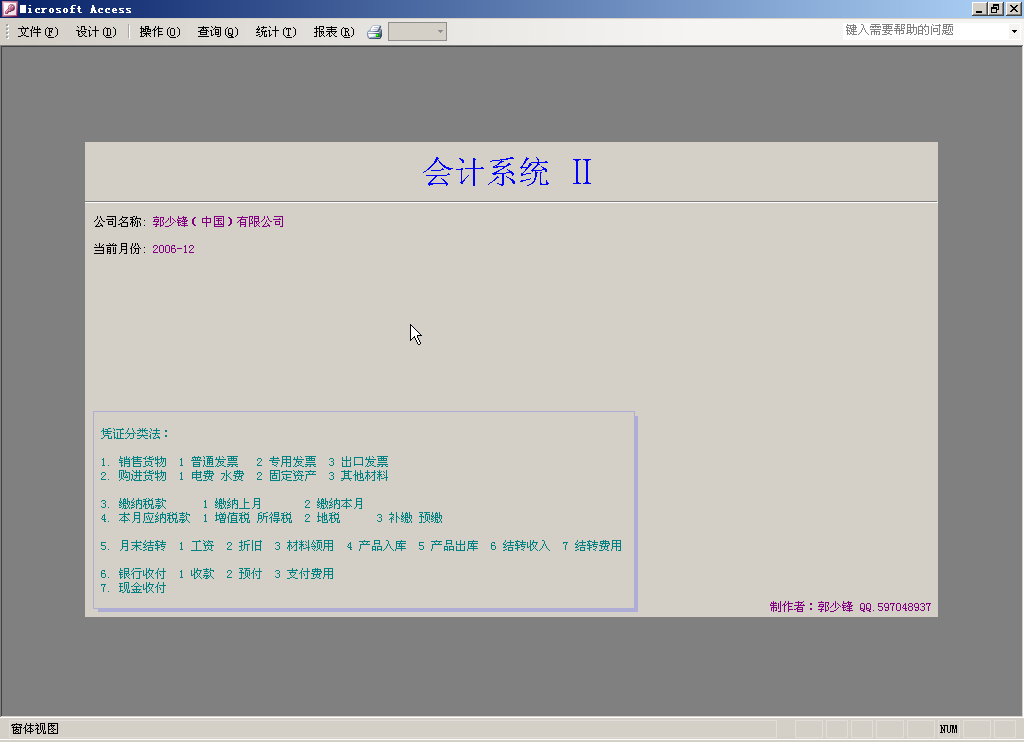Expand the combo box next to the printer icon
Screen dimensions: 1024x742
440,32
